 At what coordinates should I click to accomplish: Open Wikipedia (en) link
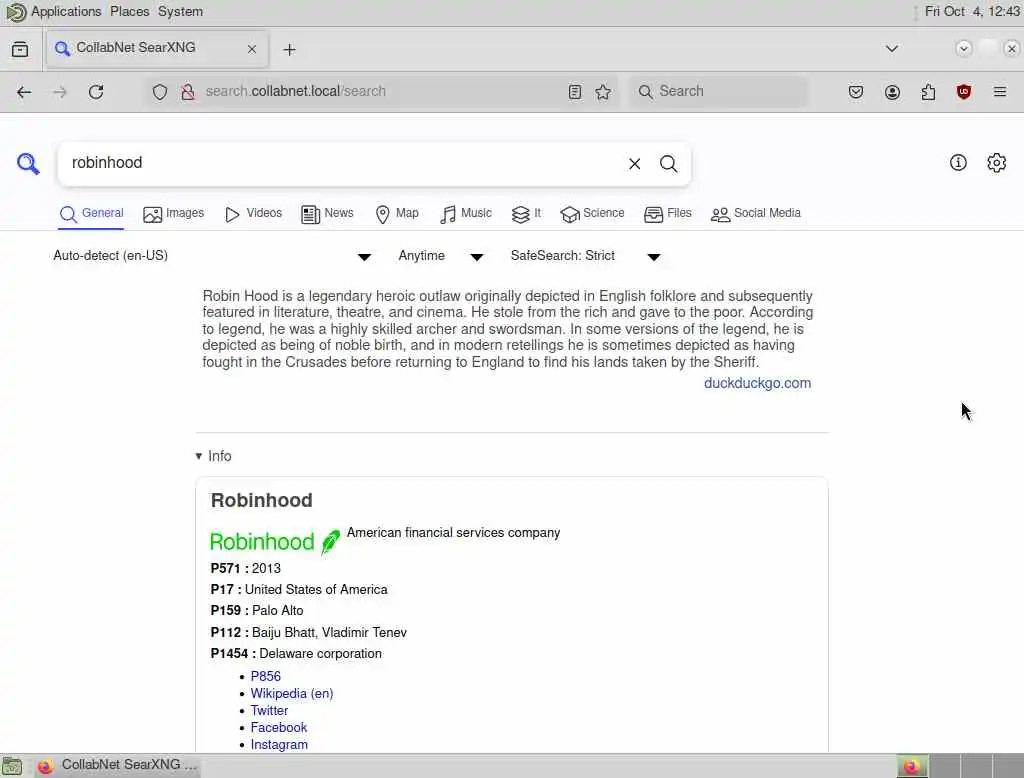pyautogui.click(x=291, y=694)
